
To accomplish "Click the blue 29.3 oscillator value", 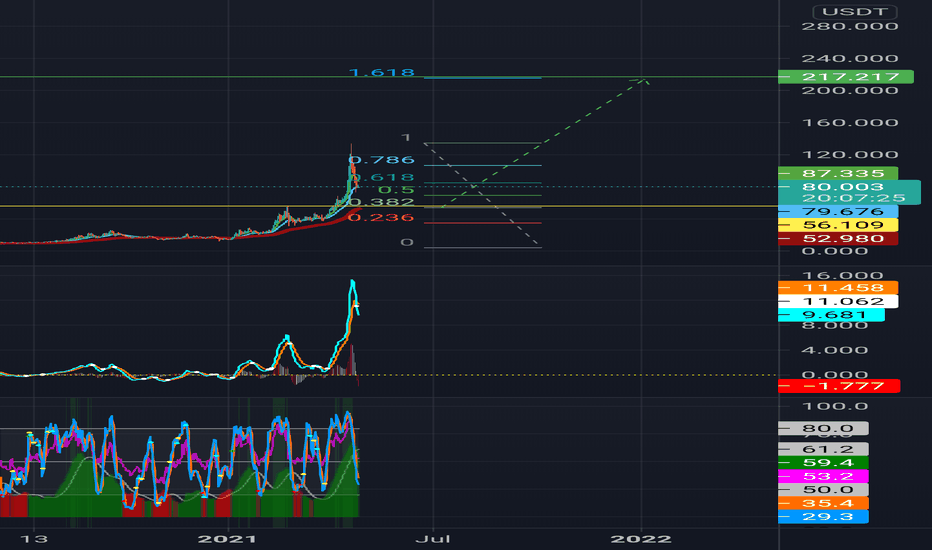I will coord(823,517).
